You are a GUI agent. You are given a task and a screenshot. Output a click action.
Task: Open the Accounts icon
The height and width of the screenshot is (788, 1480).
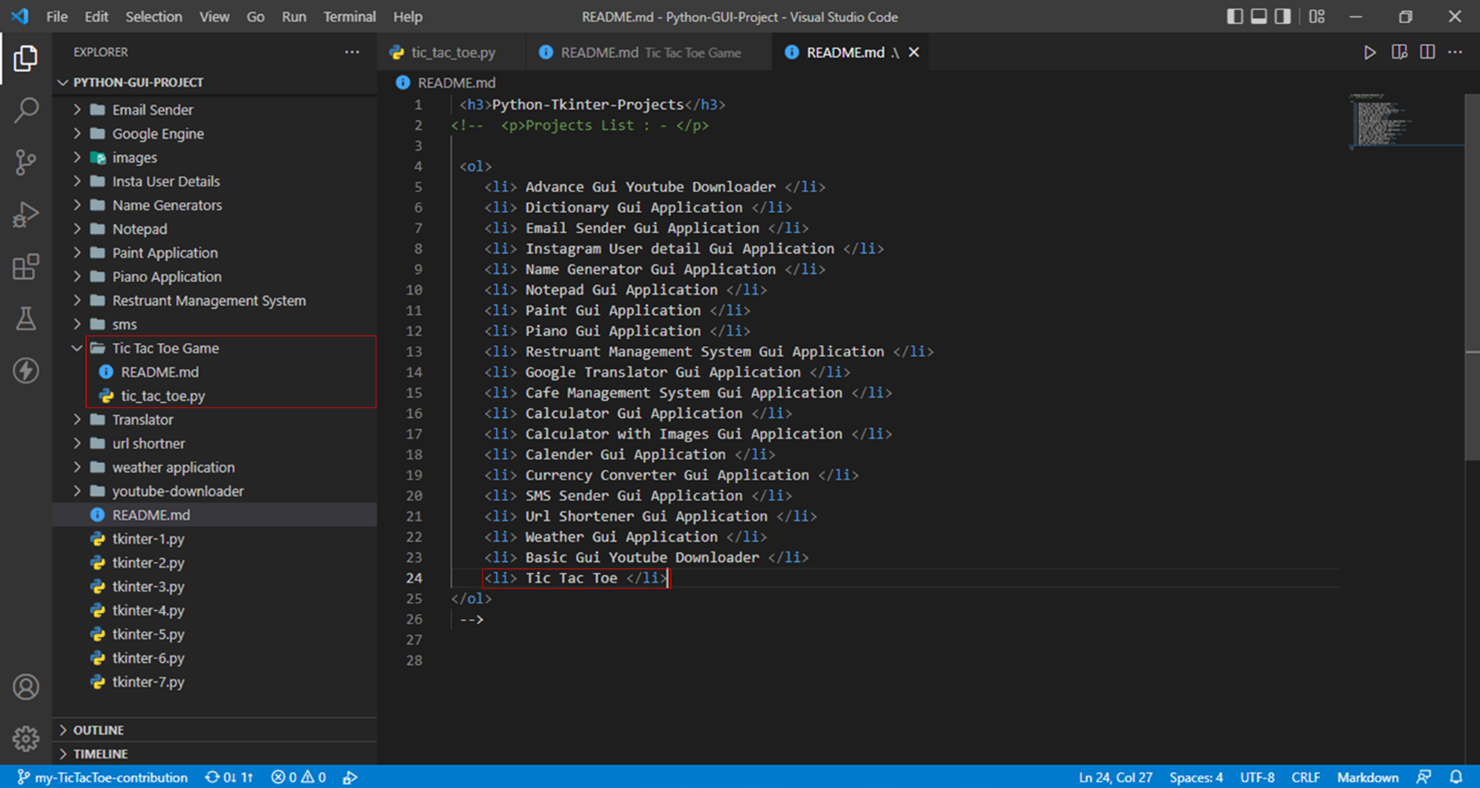[x=26, y=687]
